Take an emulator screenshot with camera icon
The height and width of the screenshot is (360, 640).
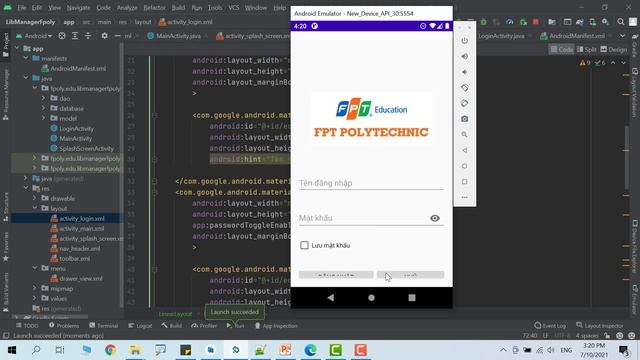(464, 119)
